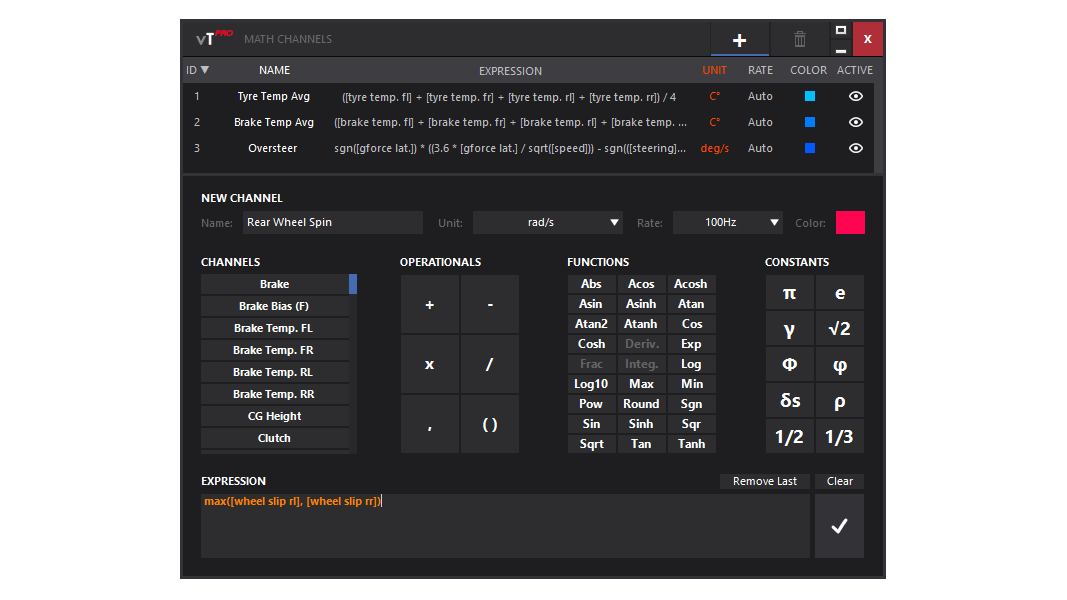Insert the Pow function
Viewport: 1067px width, 600px height.
[x=591, y=403]
